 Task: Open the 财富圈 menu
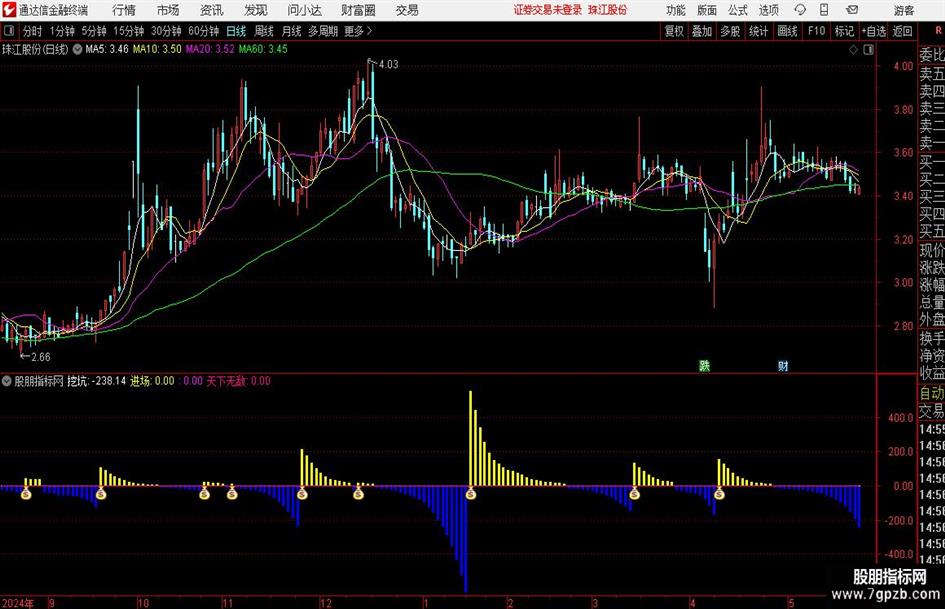tap(358, 10)
